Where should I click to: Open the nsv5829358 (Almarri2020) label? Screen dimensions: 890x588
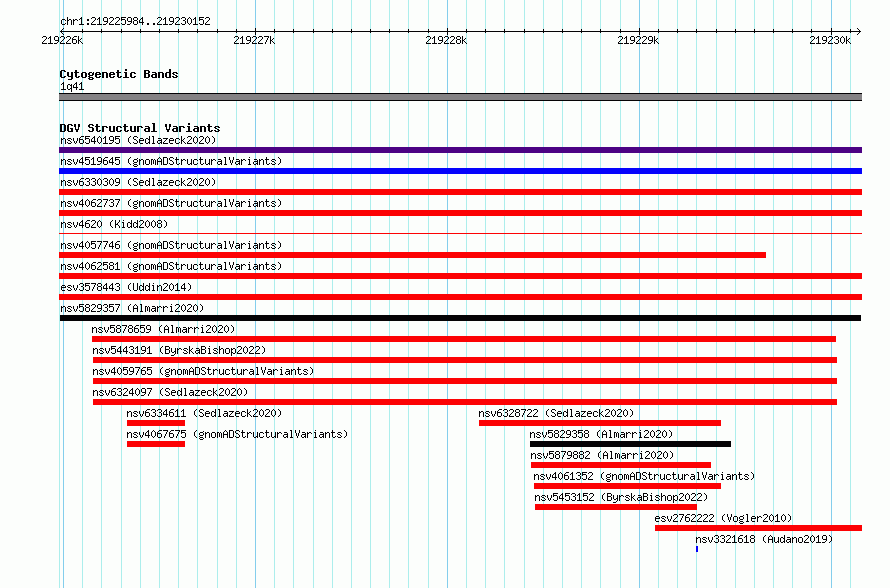coord(601,434)
